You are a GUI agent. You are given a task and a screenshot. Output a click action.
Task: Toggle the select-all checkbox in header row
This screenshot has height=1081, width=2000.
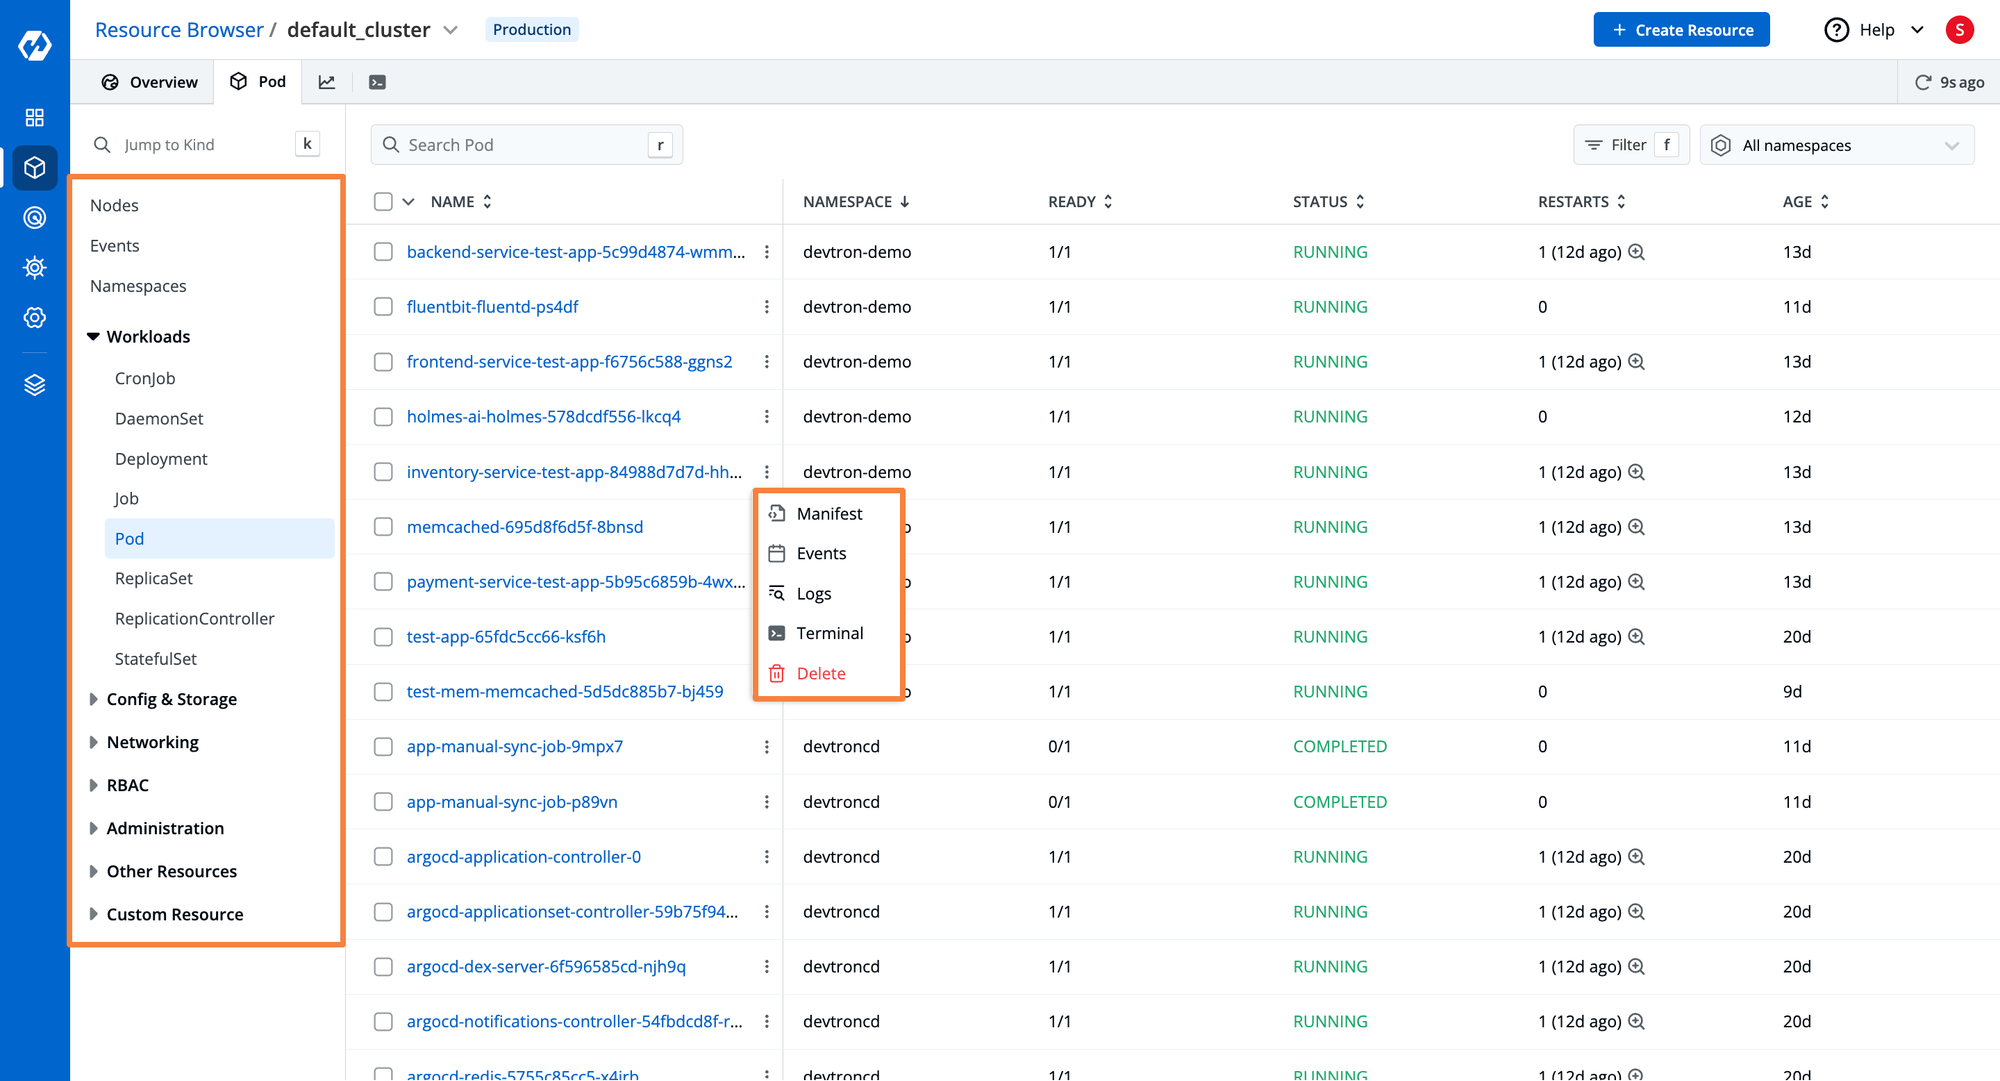point(383,201)
